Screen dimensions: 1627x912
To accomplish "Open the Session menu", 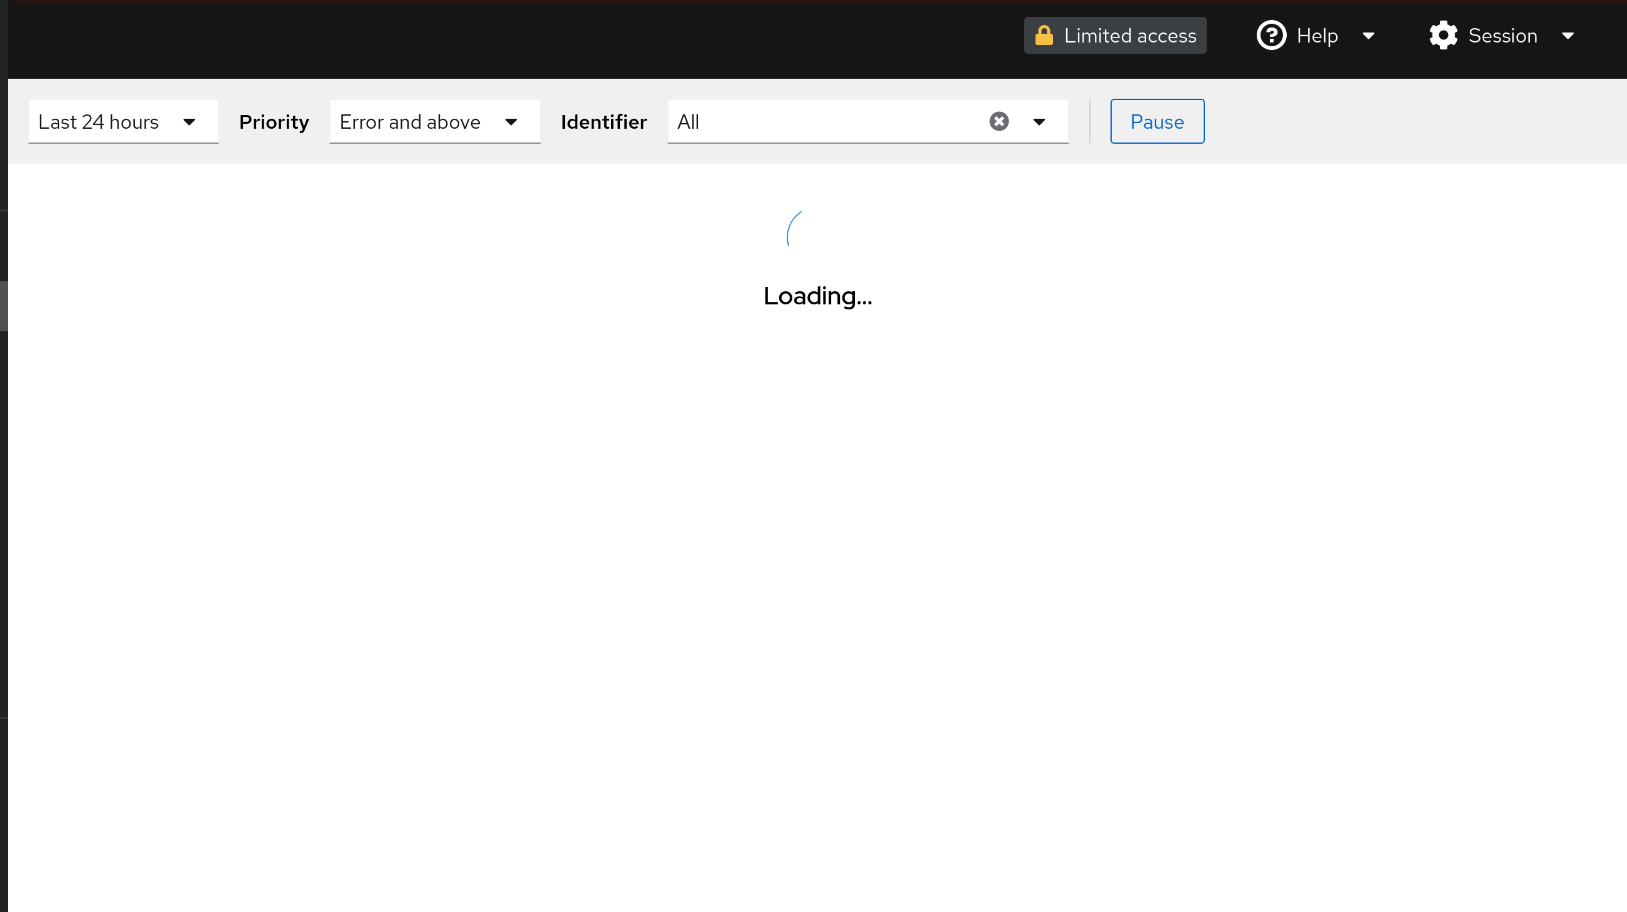I will (1502, 36).
